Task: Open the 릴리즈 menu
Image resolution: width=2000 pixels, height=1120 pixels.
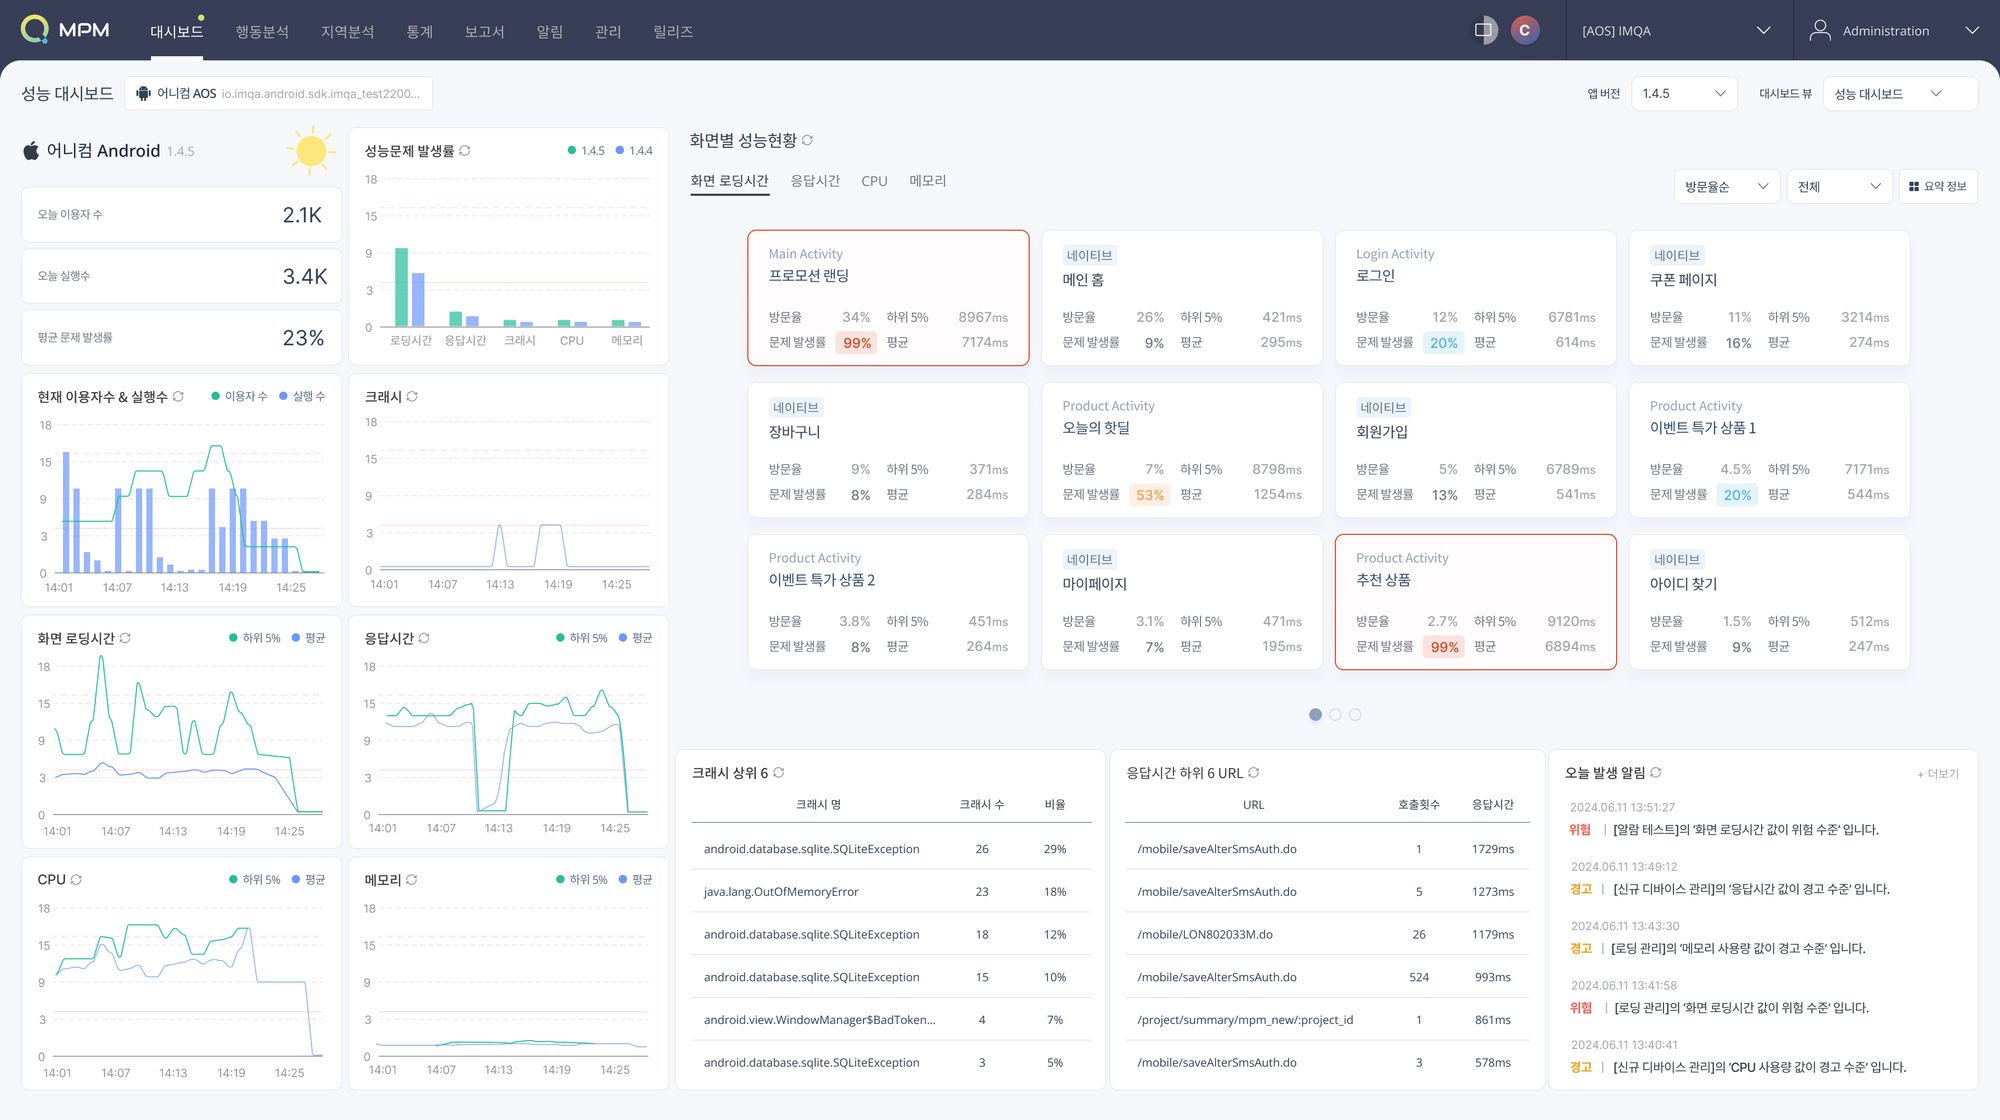Action: (x=673, y=32)
